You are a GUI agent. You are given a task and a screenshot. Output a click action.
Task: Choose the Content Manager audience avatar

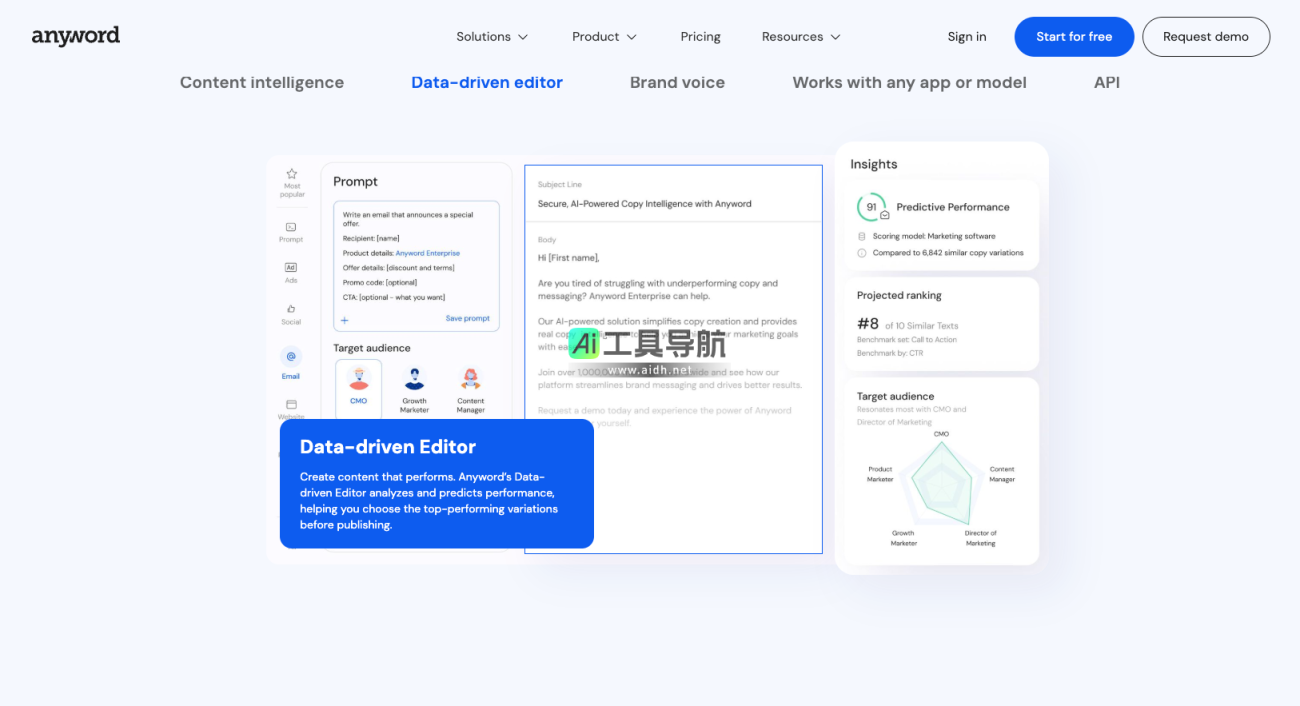point(470,379)
